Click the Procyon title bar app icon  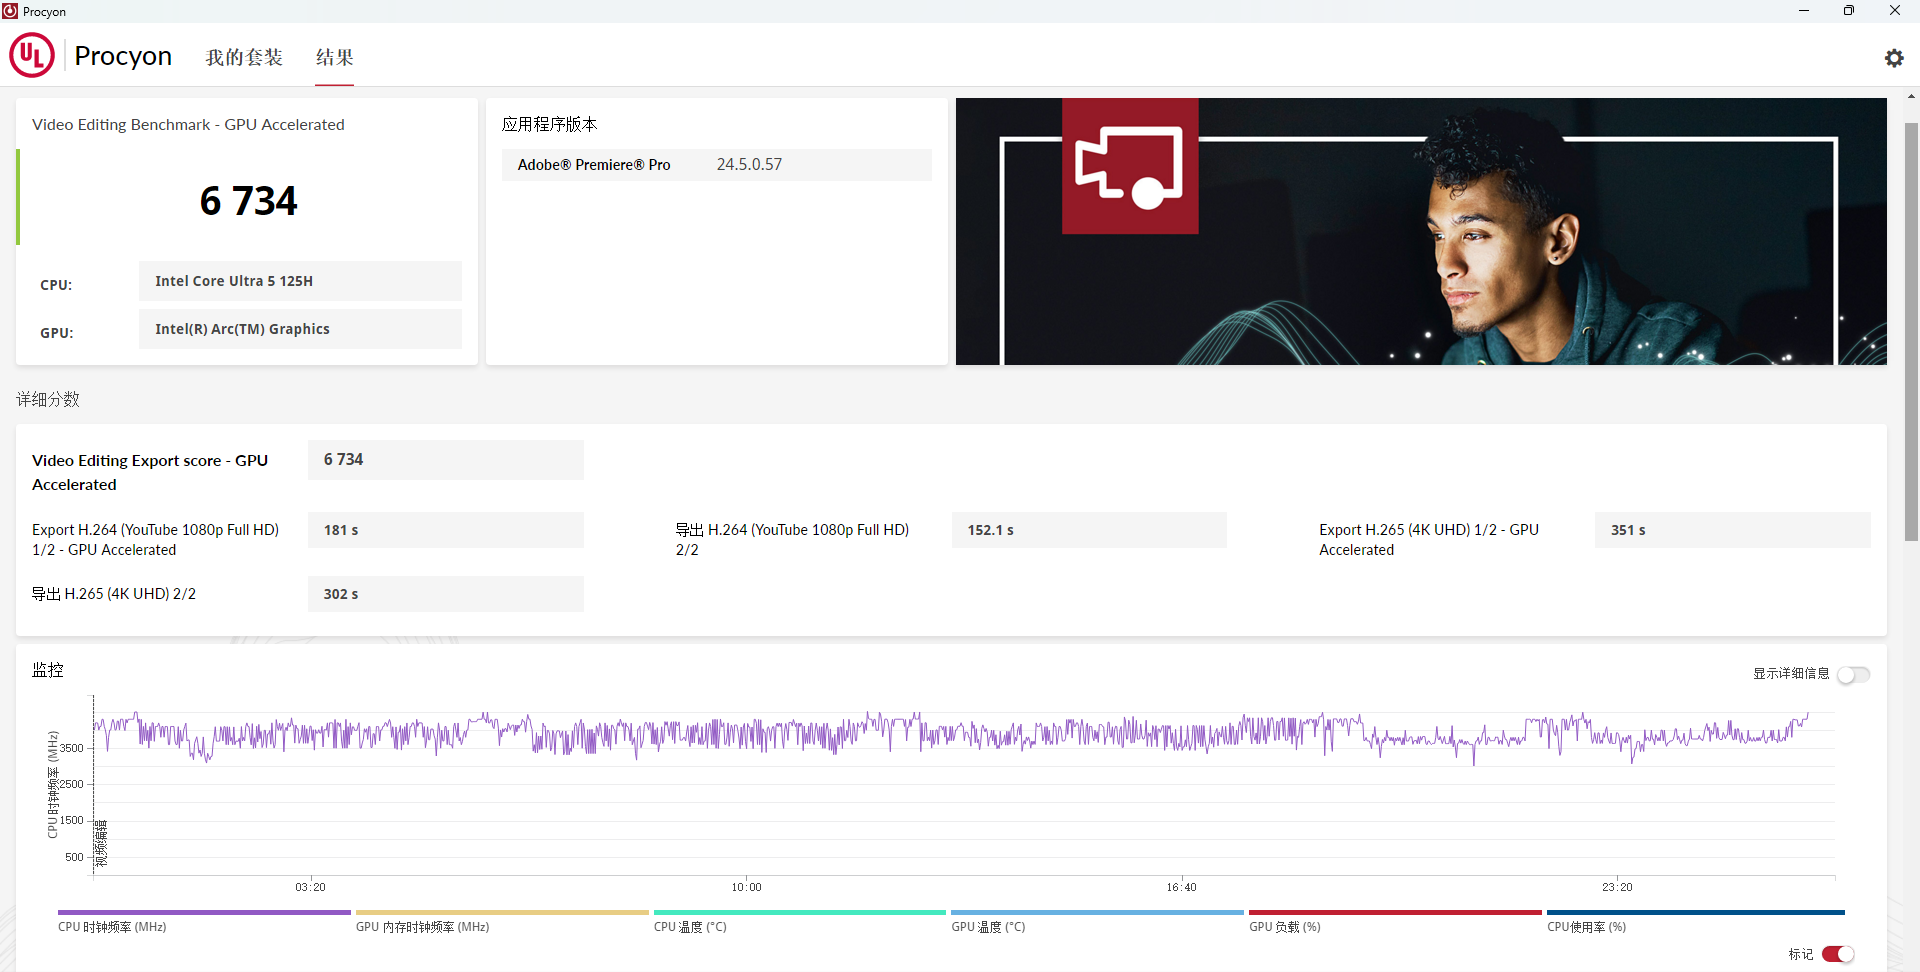[x=10, y=11]
